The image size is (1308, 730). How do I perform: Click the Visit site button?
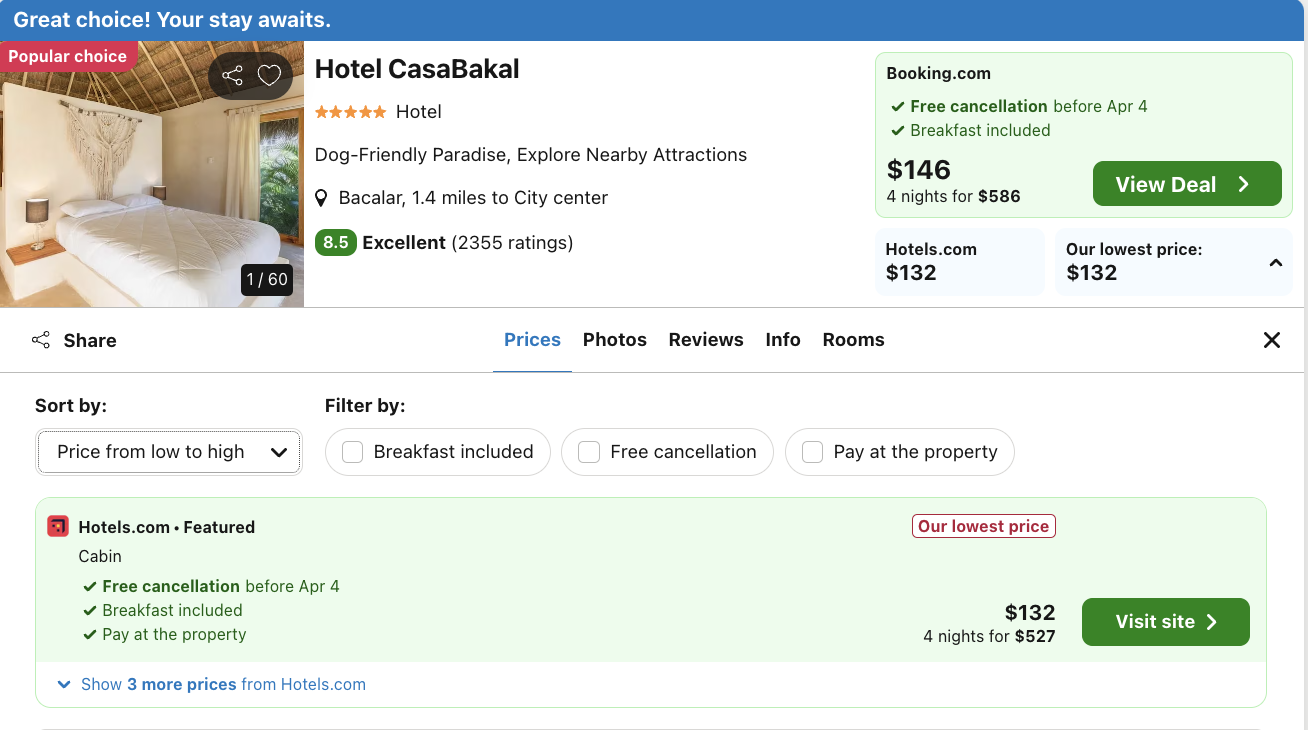pyautogui.click(x=1166, y=622)
